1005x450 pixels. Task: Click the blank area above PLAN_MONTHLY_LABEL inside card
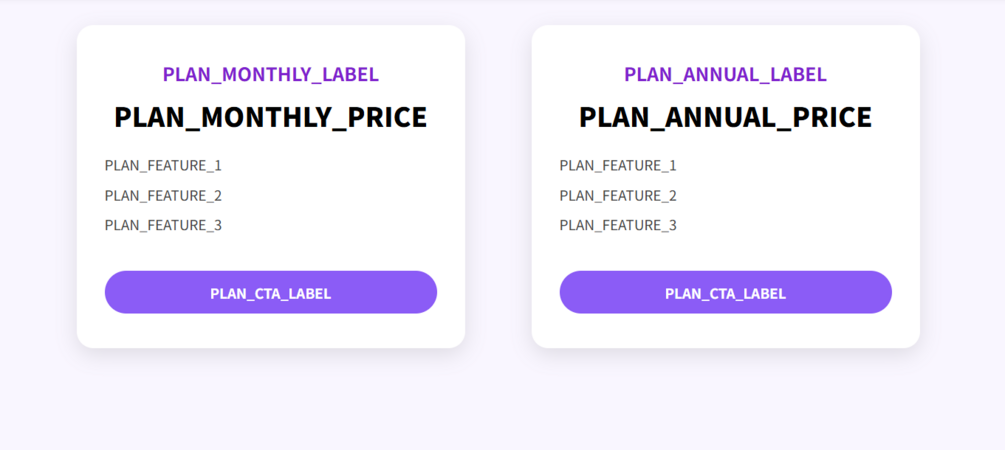pyautogui.click(x=270, y=43)
